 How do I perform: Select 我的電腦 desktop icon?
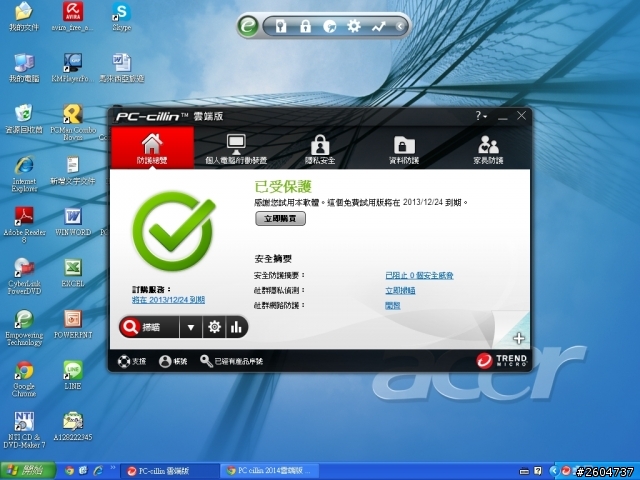(24, 68)
